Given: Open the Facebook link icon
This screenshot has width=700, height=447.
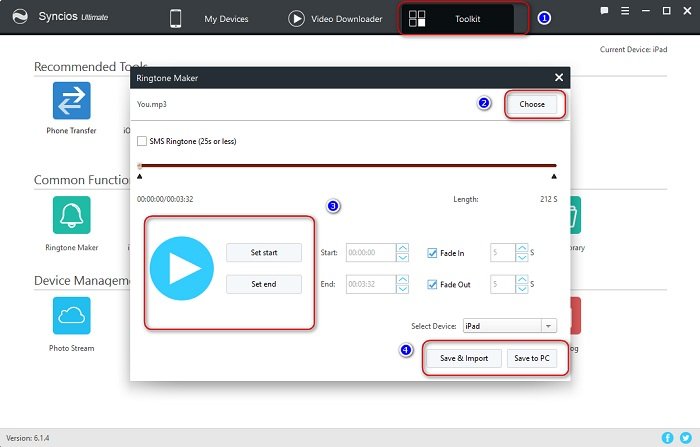Looking at the screenshot, I should (x=667, y=438).
